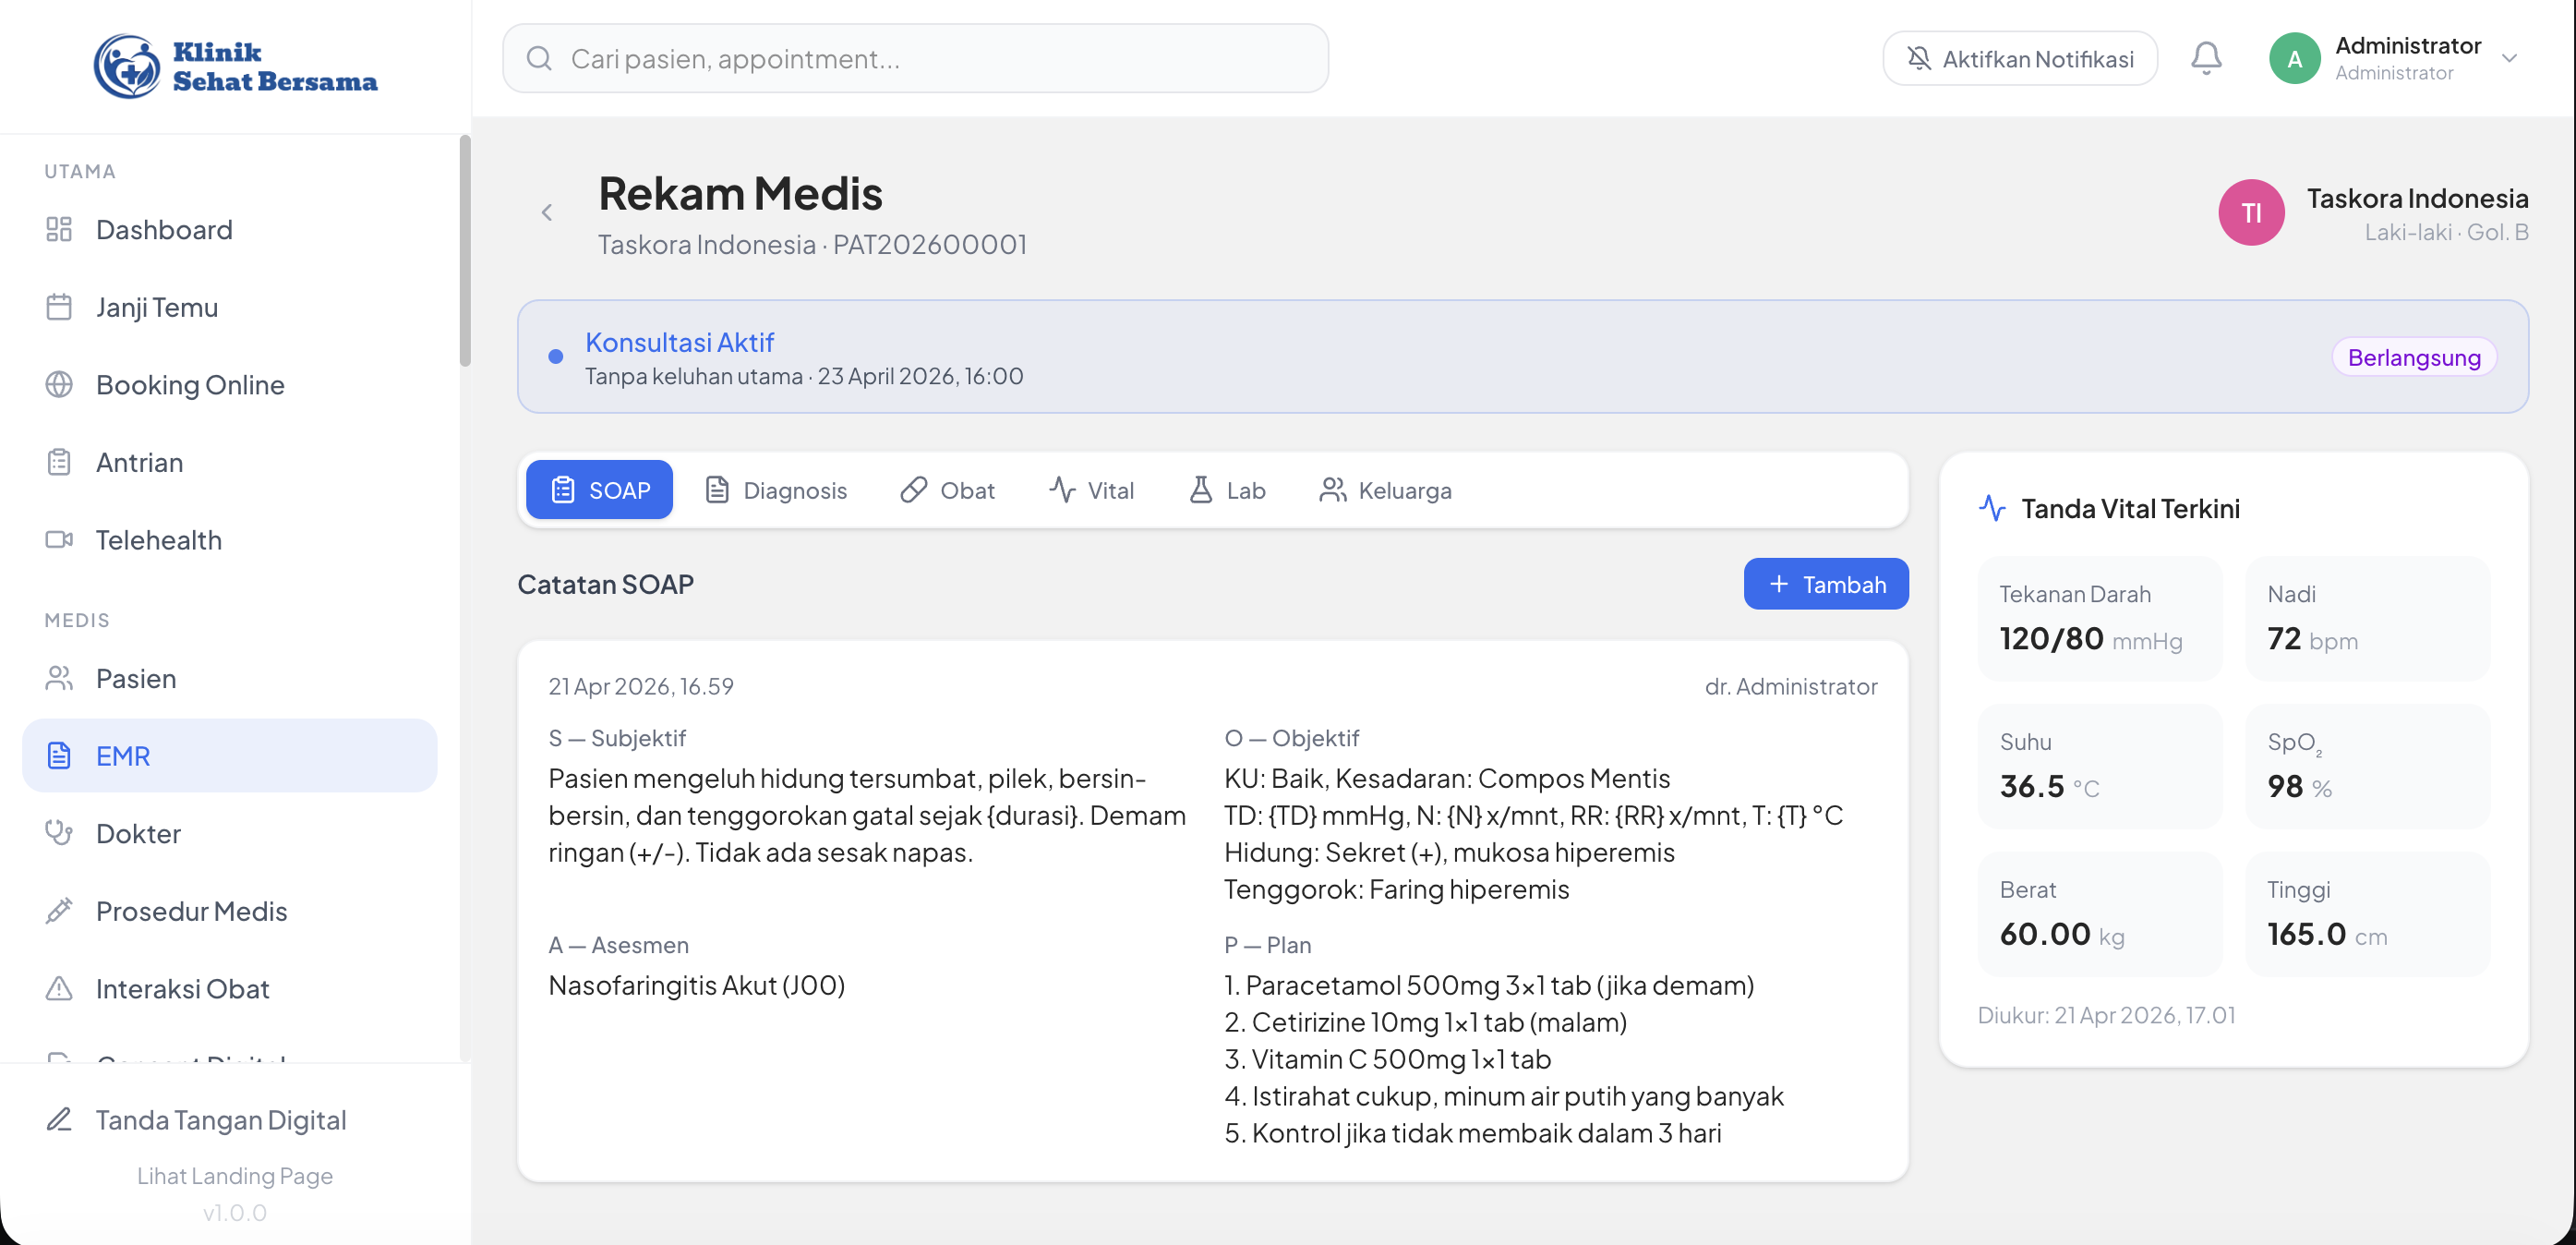Open Dashboard from the sidebar
The width and height of the screenshot is (2576, 1245).
tap(164, 230)
